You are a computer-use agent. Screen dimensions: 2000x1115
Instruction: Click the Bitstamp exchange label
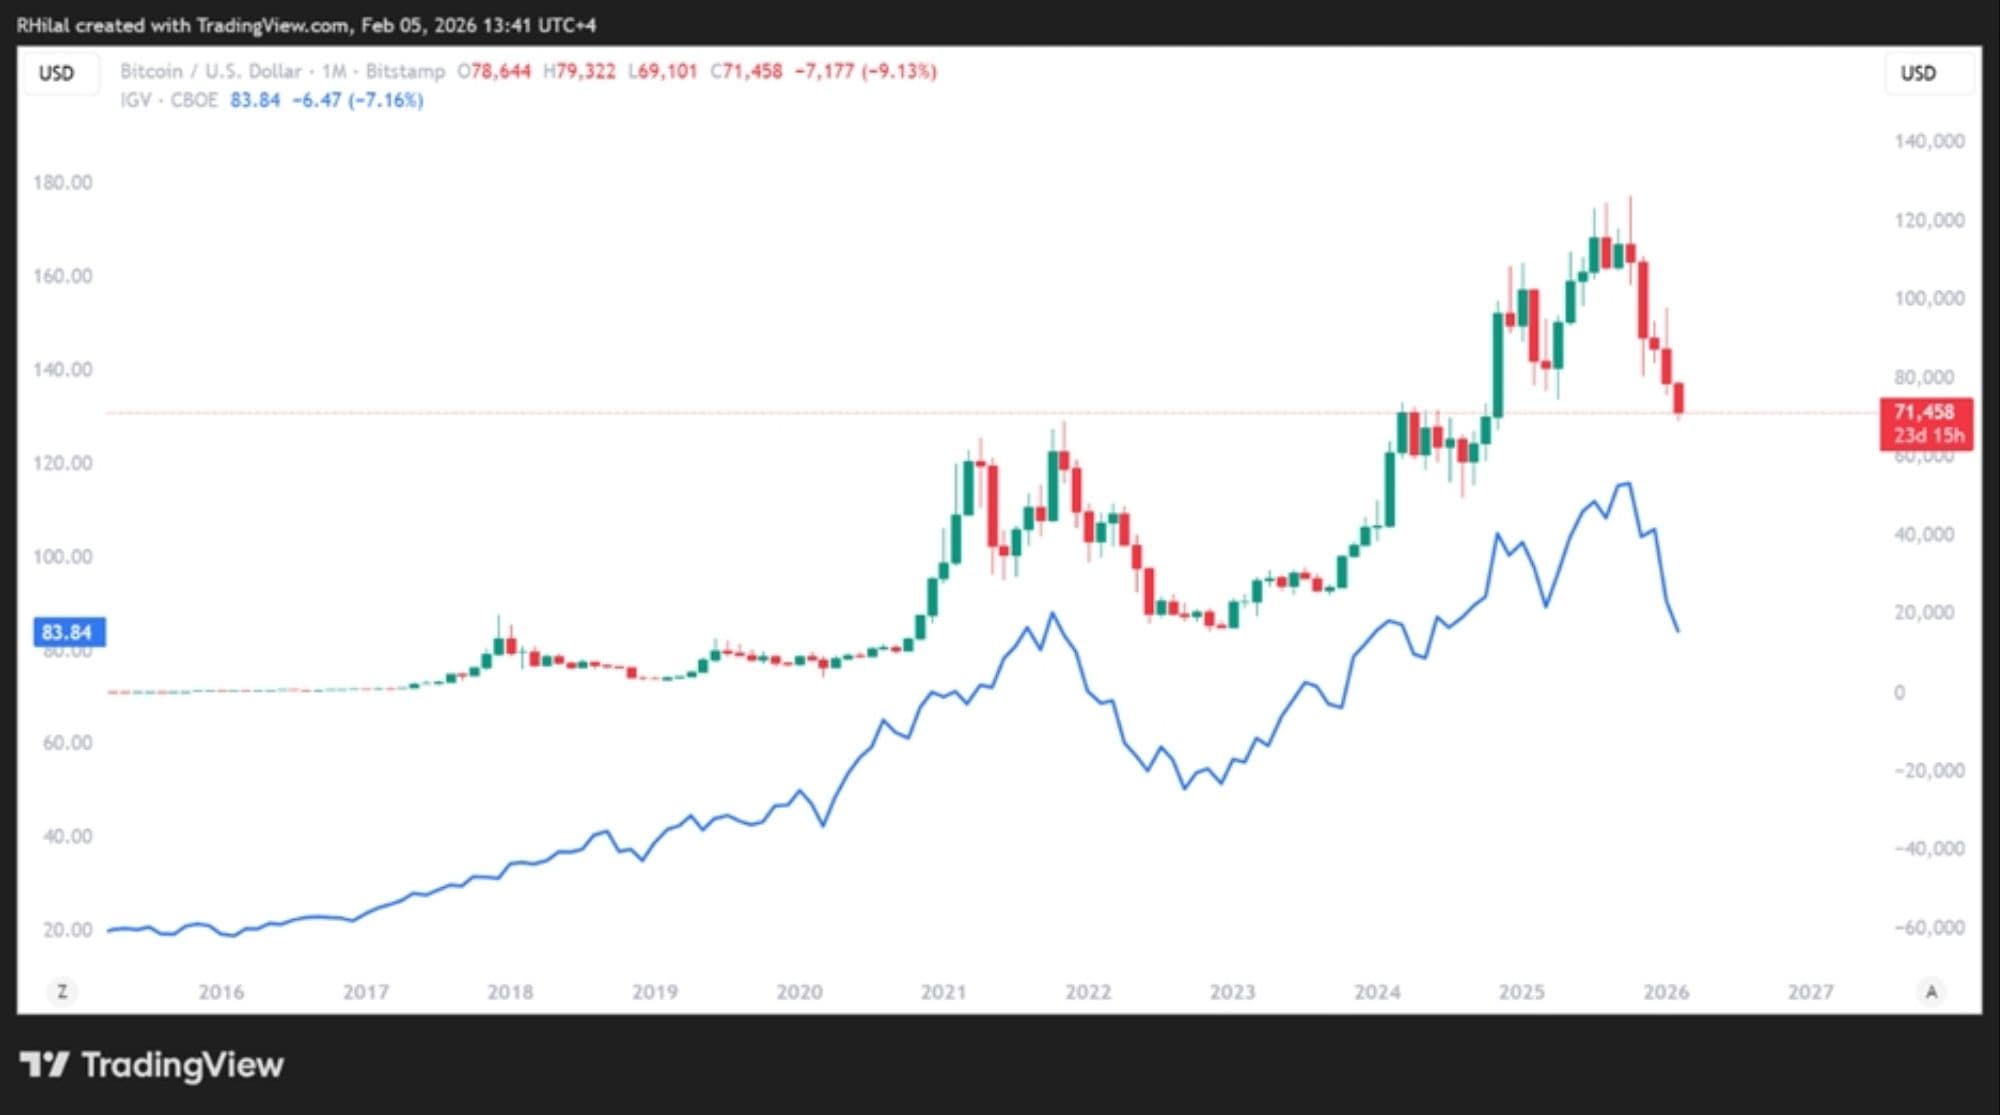[405, 71]
